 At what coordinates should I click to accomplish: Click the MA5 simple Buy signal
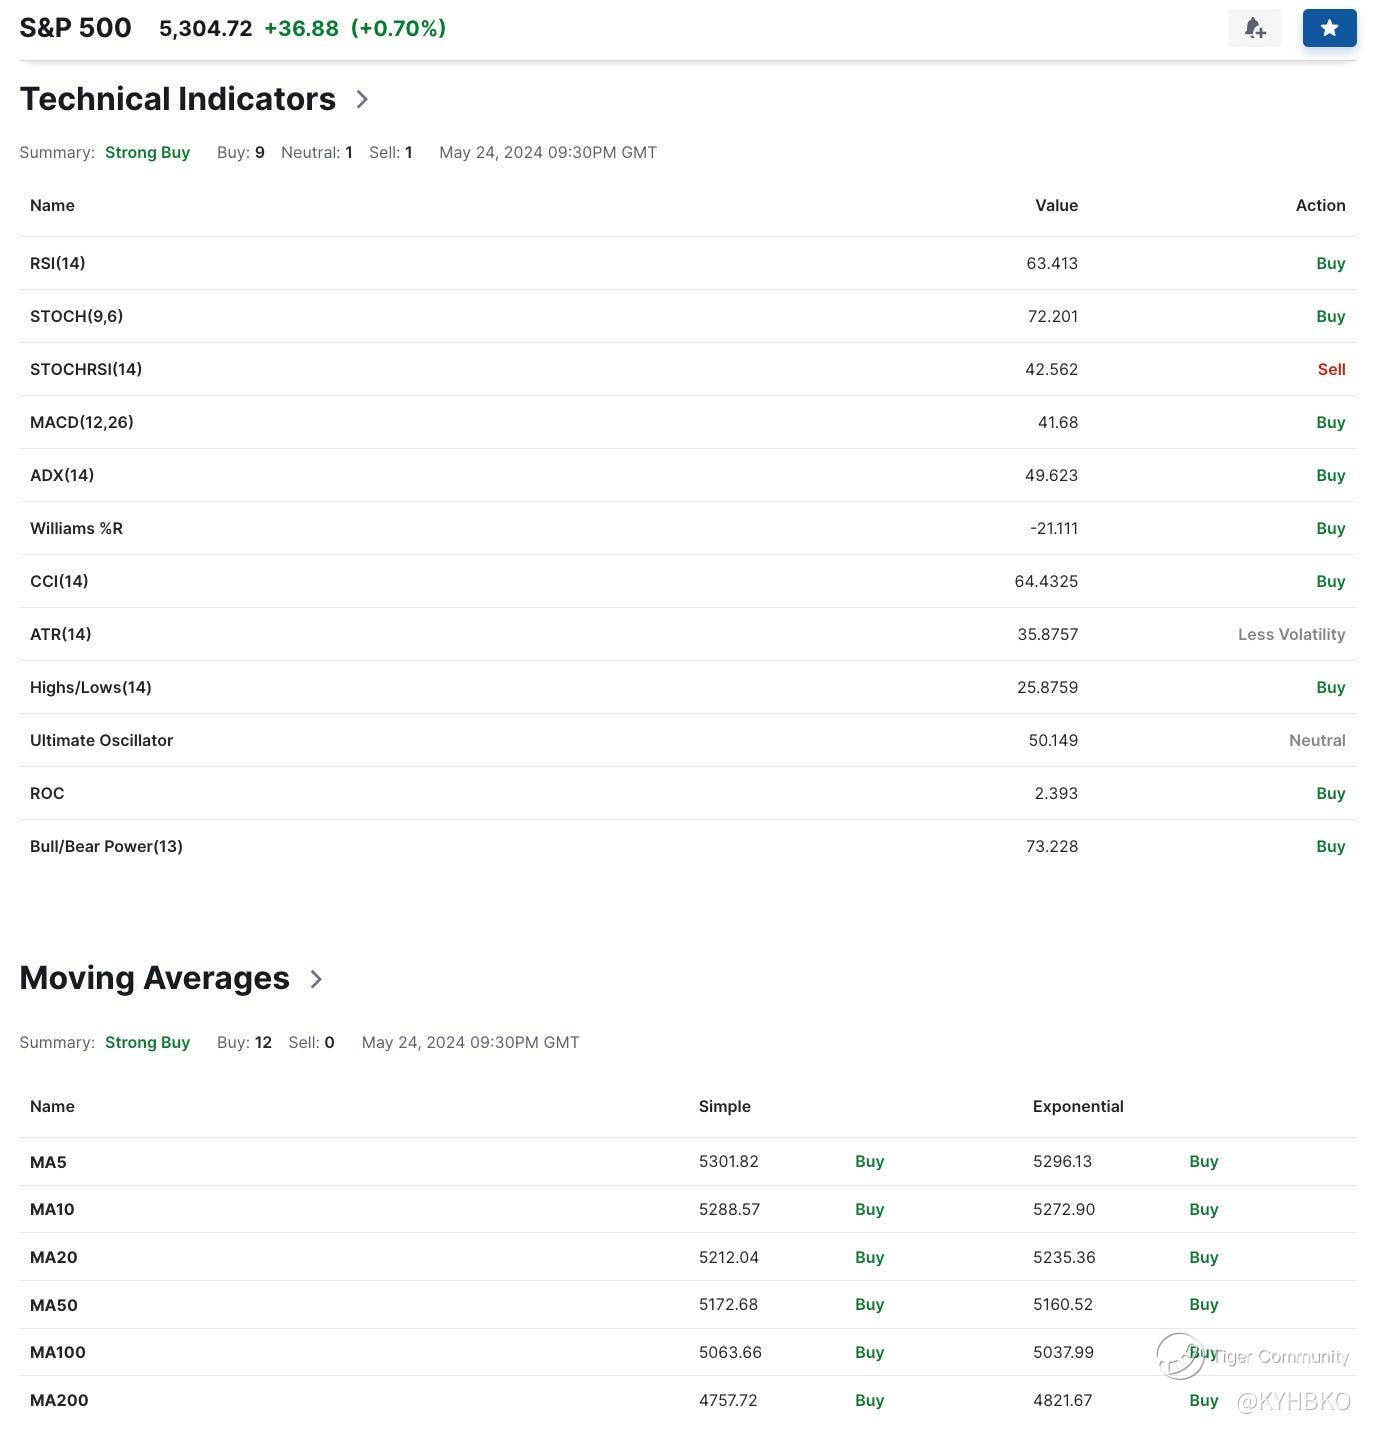coord(869,1161)
